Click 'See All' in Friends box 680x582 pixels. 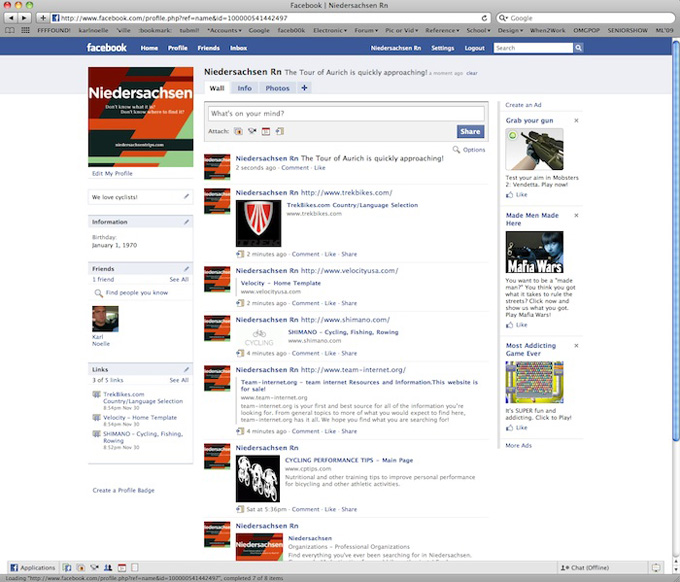point(179,279)
